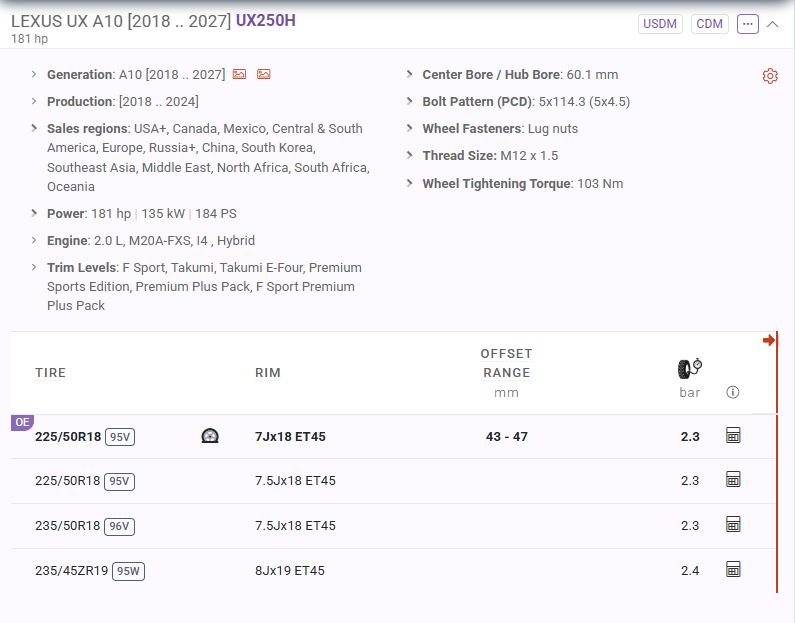Expand the Trim Levels item
The width and height of the screenshot is (795, 623).
pos(34,267)
